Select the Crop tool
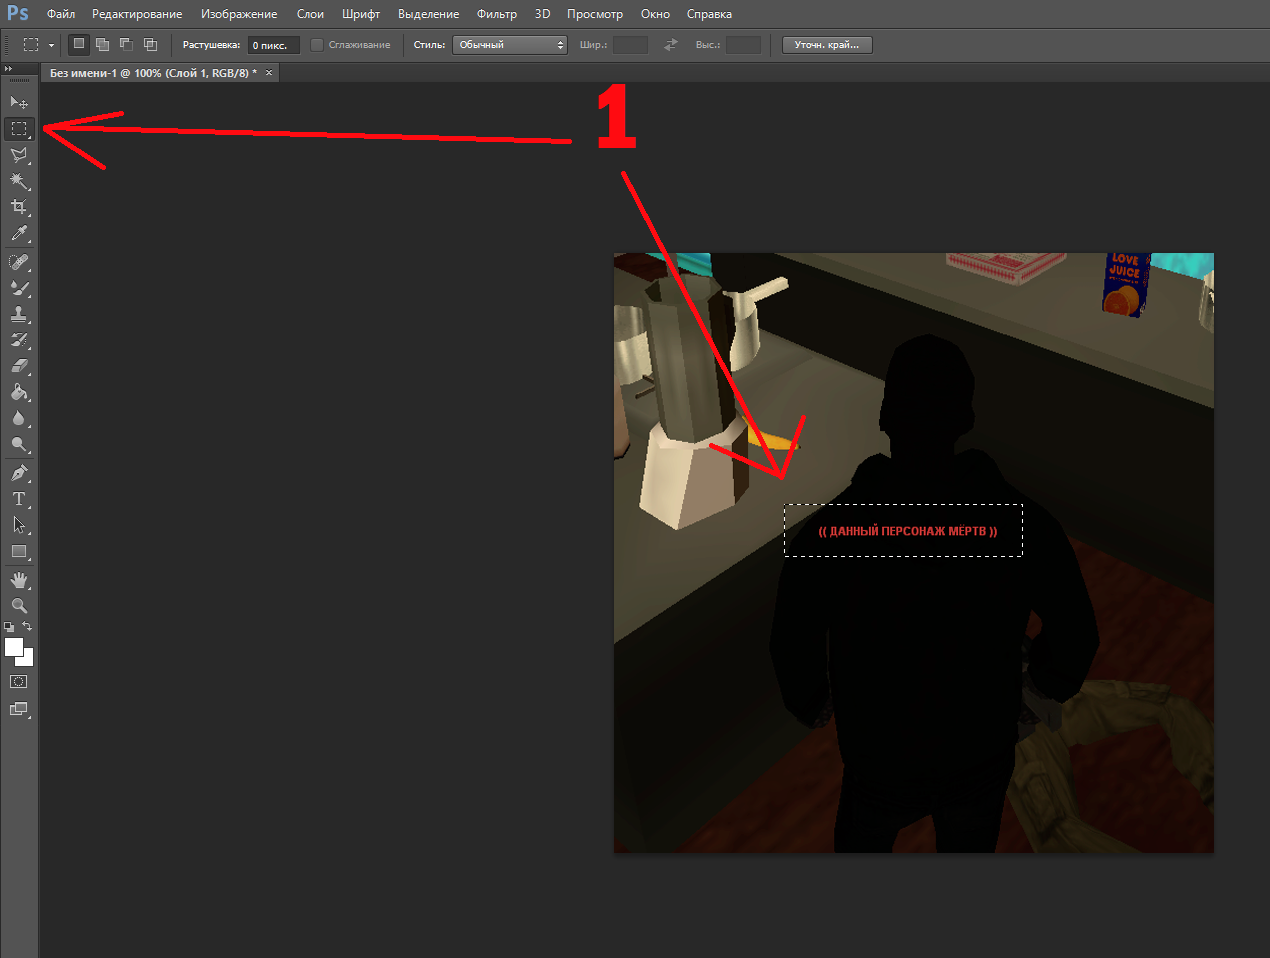The image size is (1270, 958). [18, 207]
